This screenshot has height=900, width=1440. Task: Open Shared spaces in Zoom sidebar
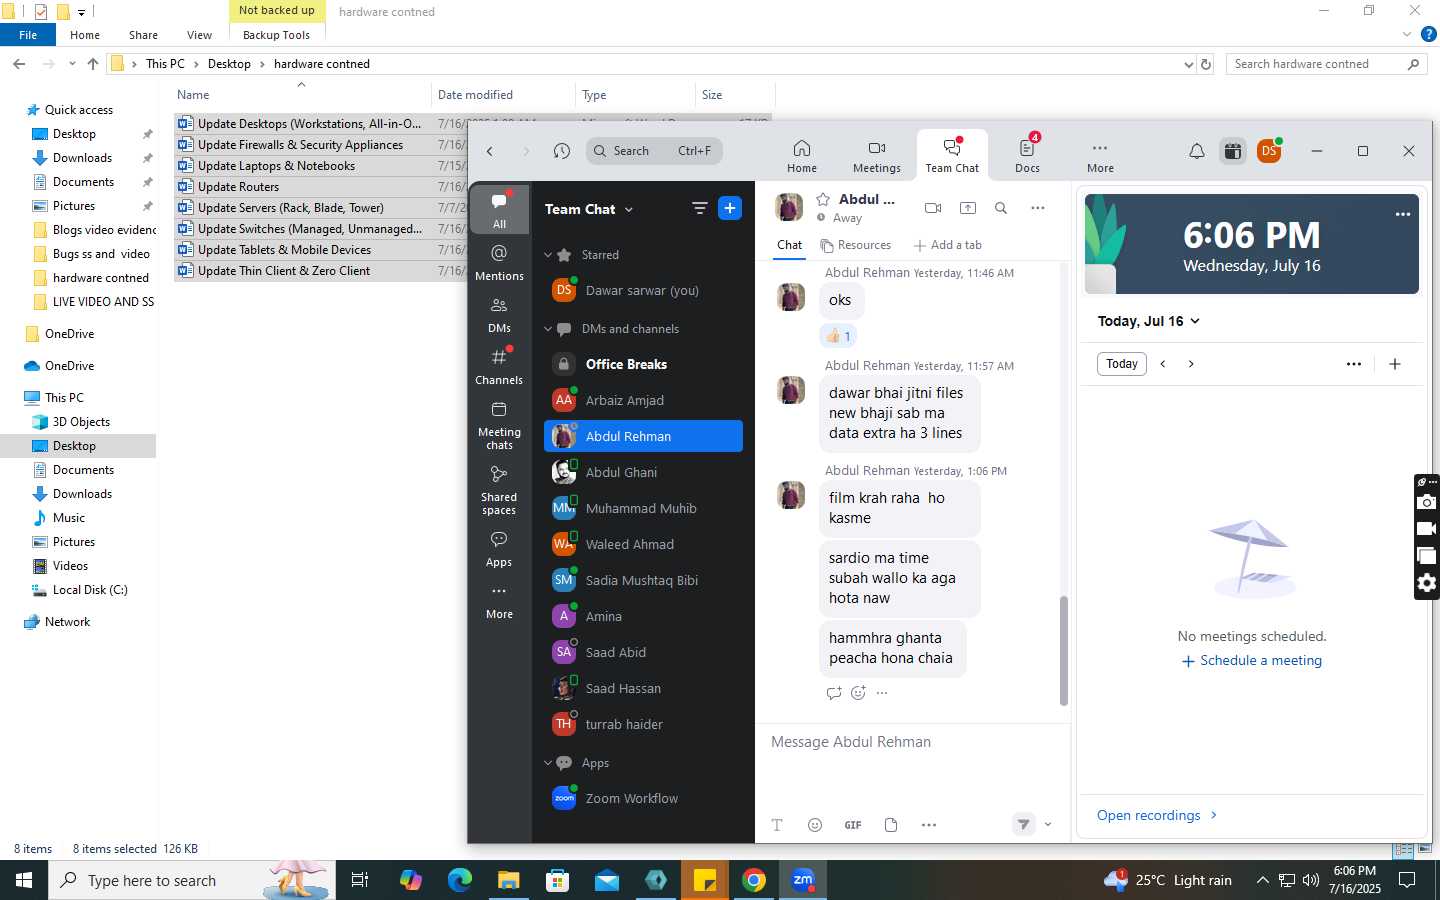click(499, 490)
